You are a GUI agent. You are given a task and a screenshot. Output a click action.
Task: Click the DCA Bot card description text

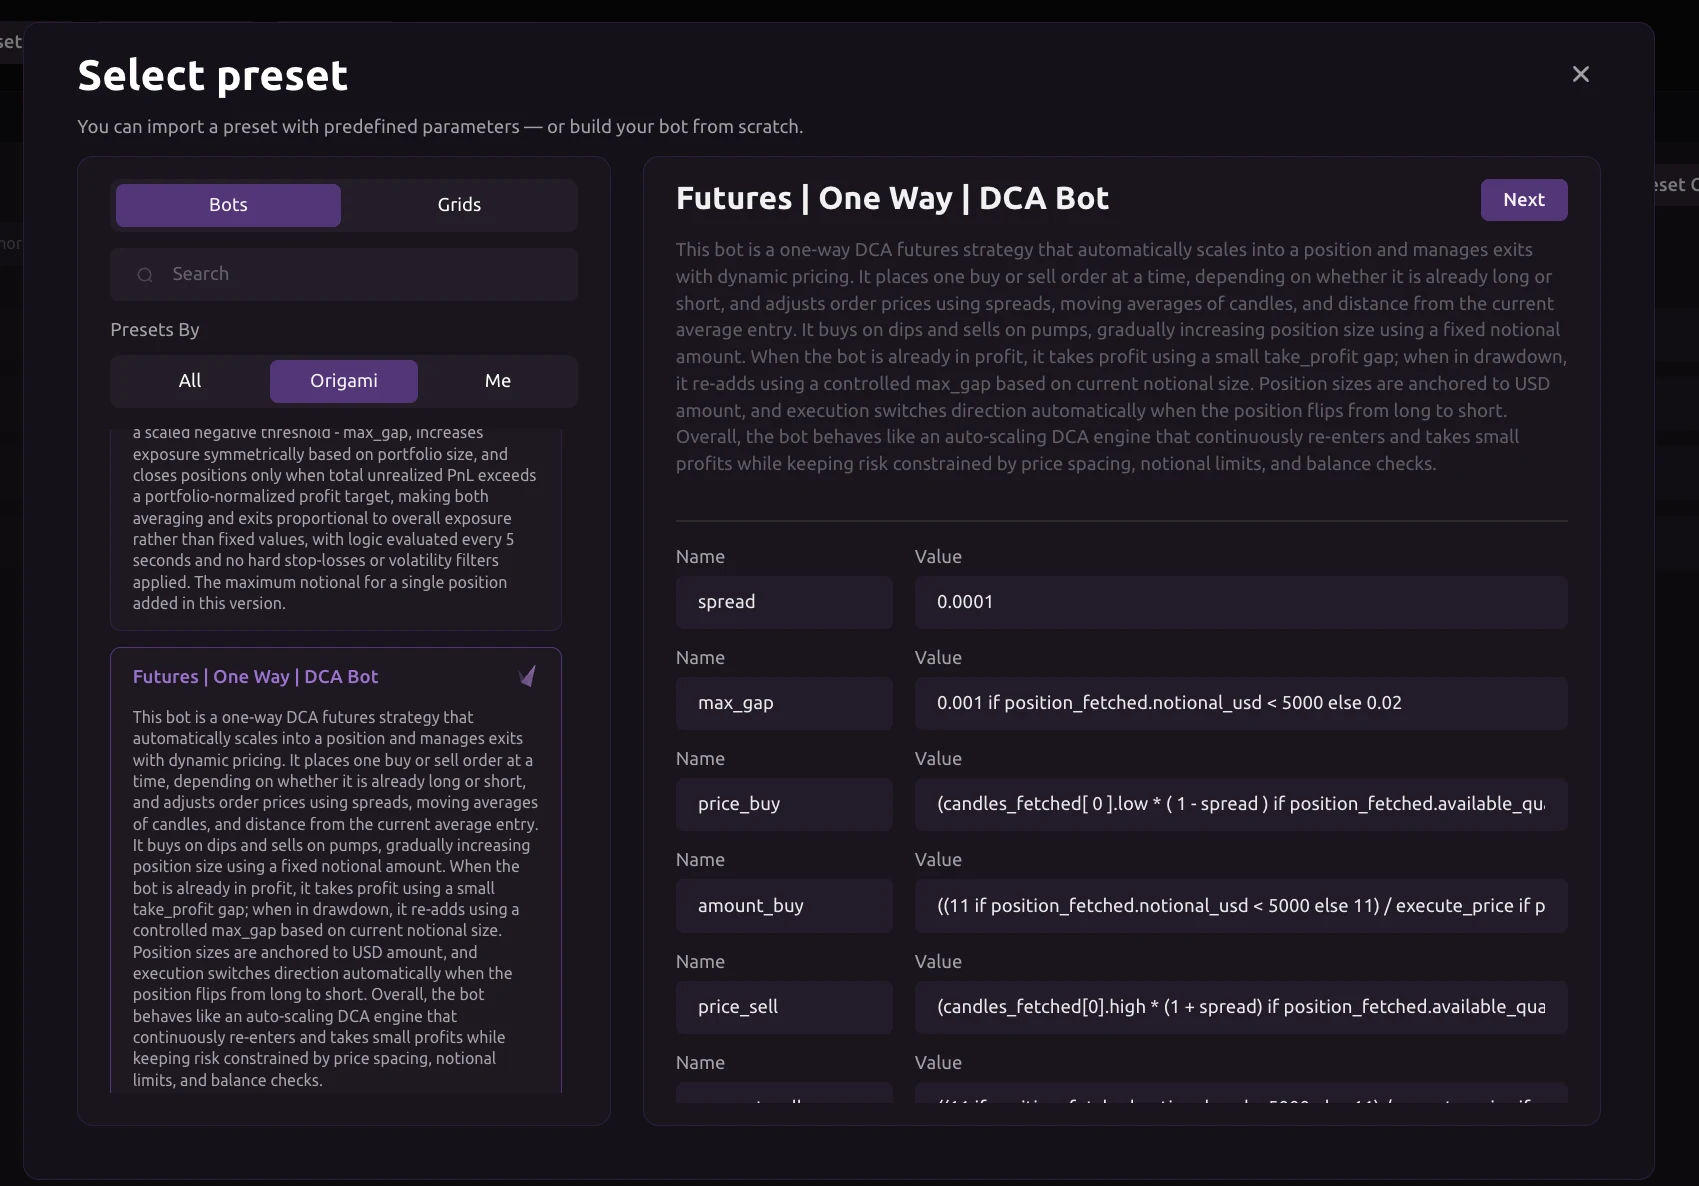pyautogui.click(x=335, y=899)
